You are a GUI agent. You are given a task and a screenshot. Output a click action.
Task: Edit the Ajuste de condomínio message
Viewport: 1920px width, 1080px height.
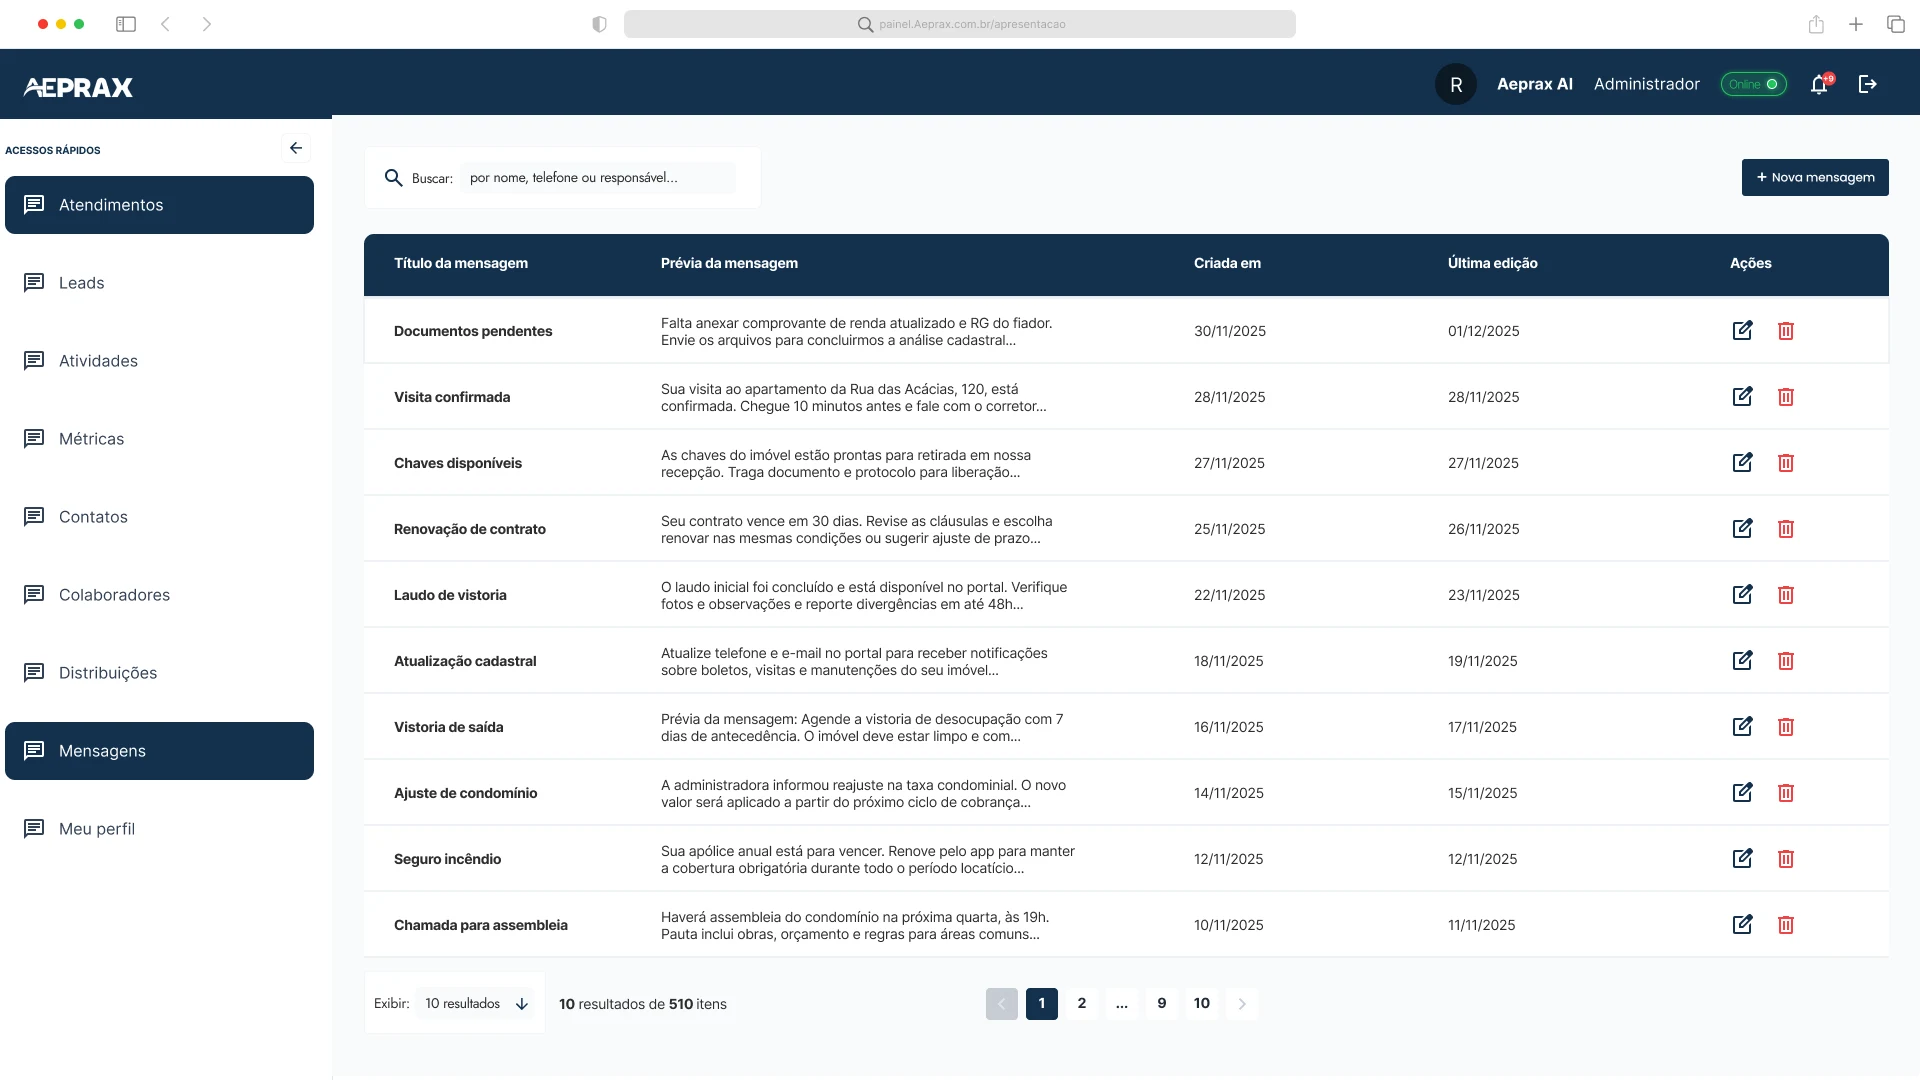[1742, 793]
